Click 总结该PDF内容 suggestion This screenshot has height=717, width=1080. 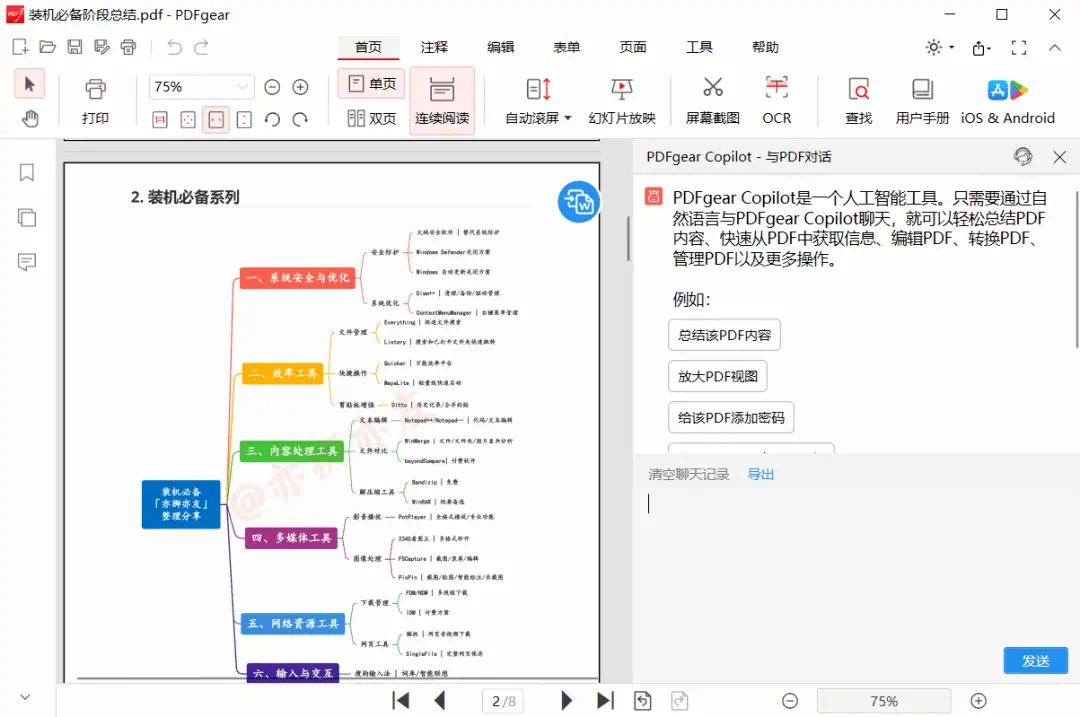(x=724, y=335)
